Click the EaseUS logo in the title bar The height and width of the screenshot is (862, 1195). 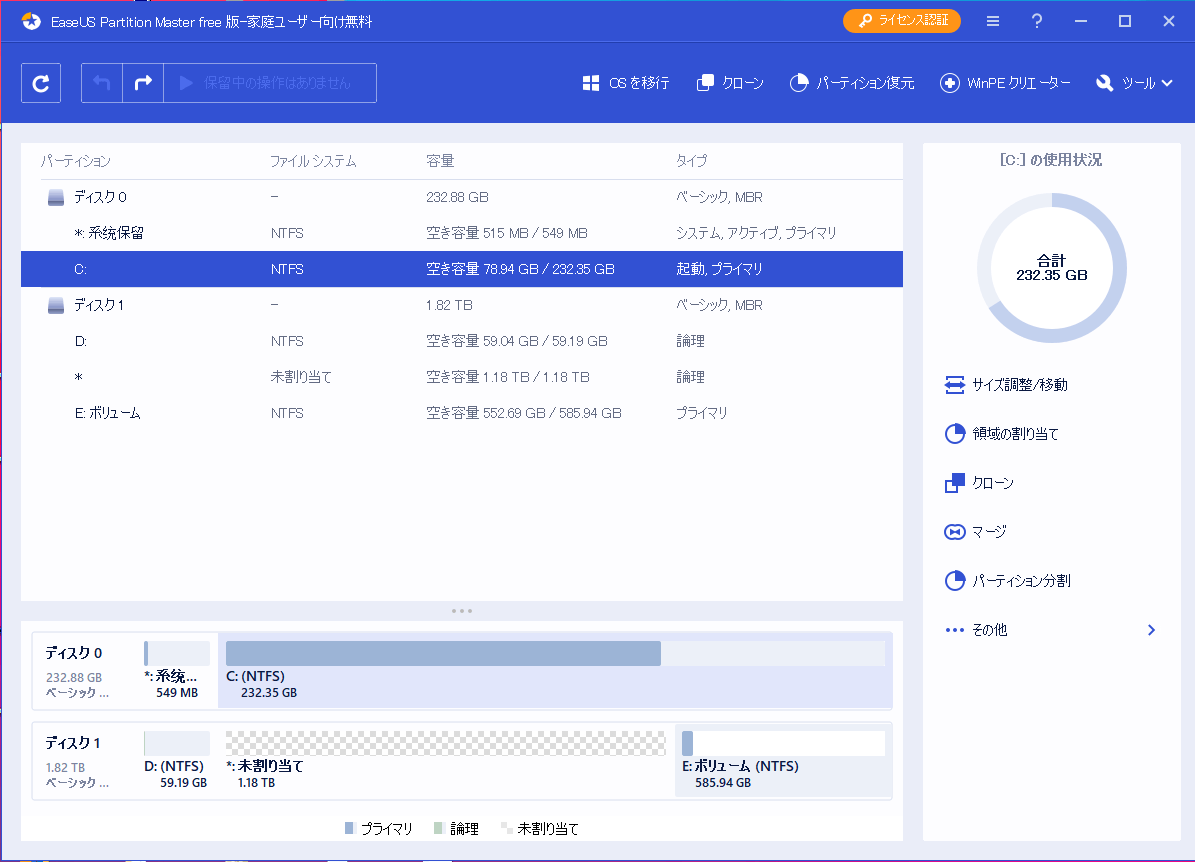(31, 21)
